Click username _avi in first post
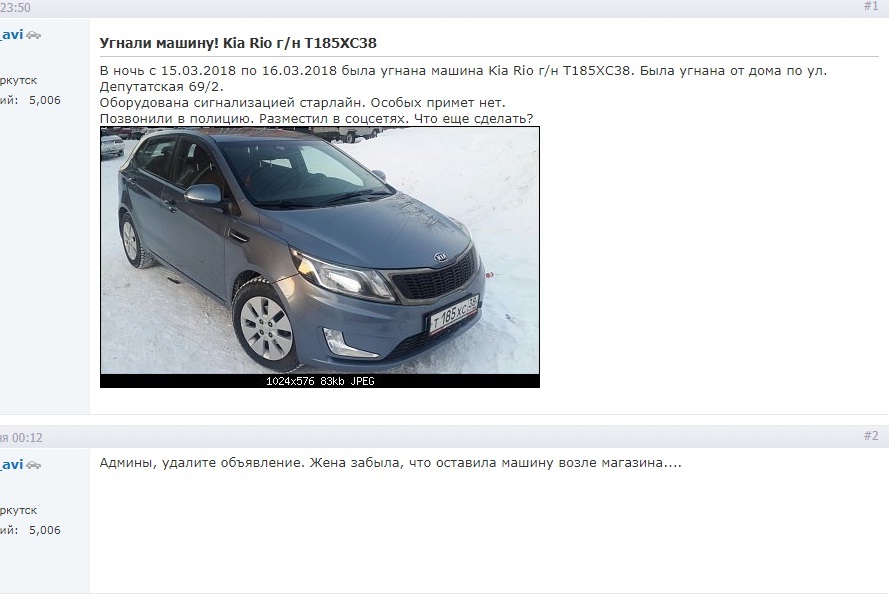This screenshot has width=889, height=601. click(x=11, y=35)
